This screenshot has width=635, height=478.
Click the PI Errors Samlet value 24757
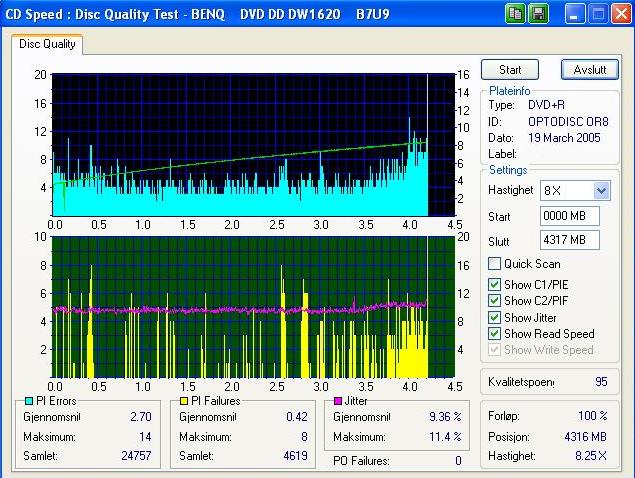click(136, 456)
